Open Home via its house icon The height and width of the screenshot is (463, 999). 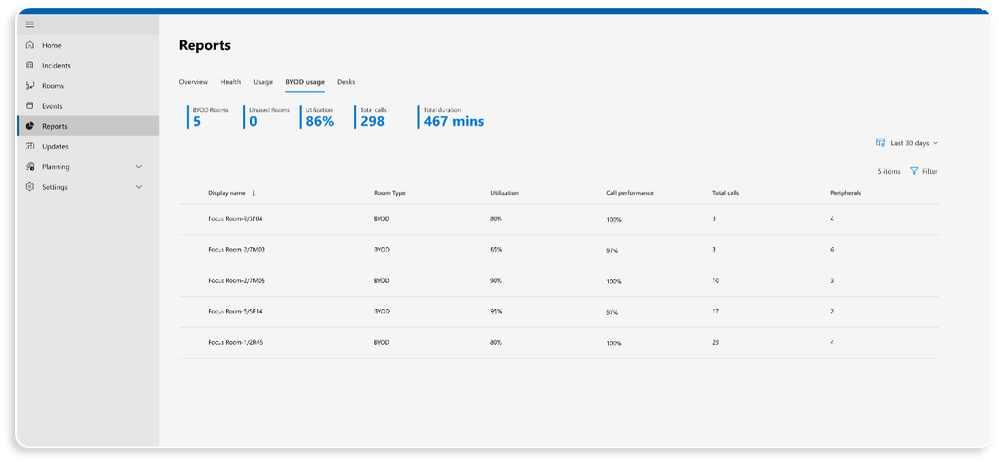pos(30,45)
